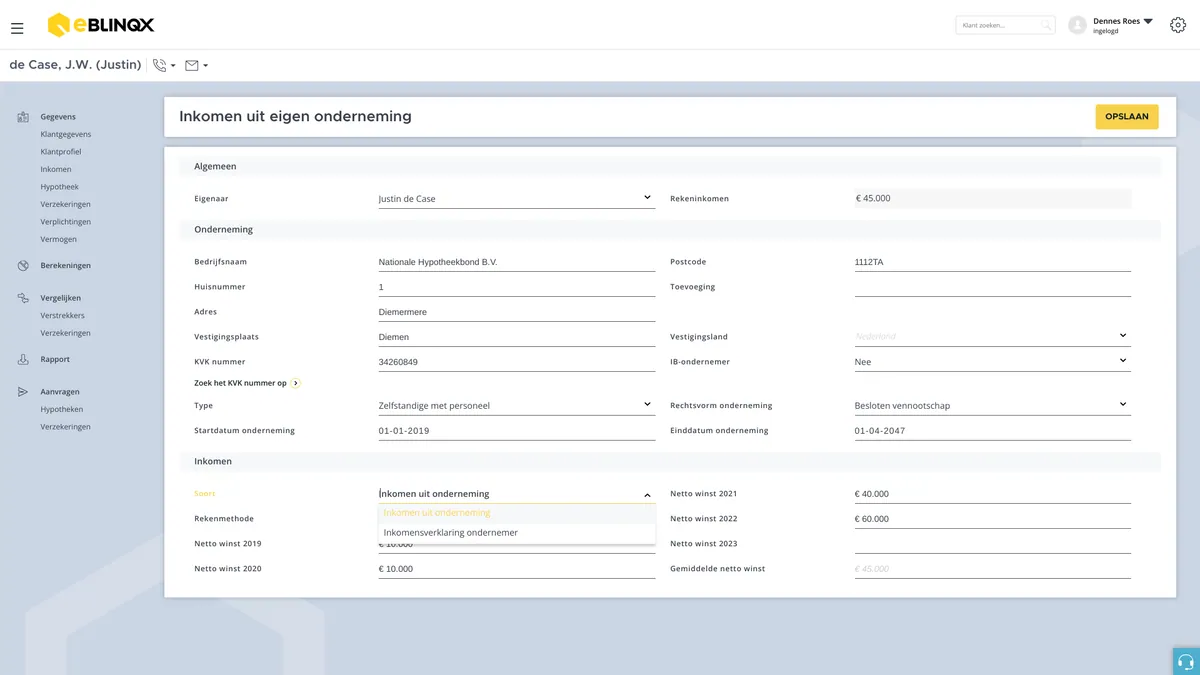Click the Netto winst 2021 field
This screenshot has height=675, width=1200.
(993, 494)
